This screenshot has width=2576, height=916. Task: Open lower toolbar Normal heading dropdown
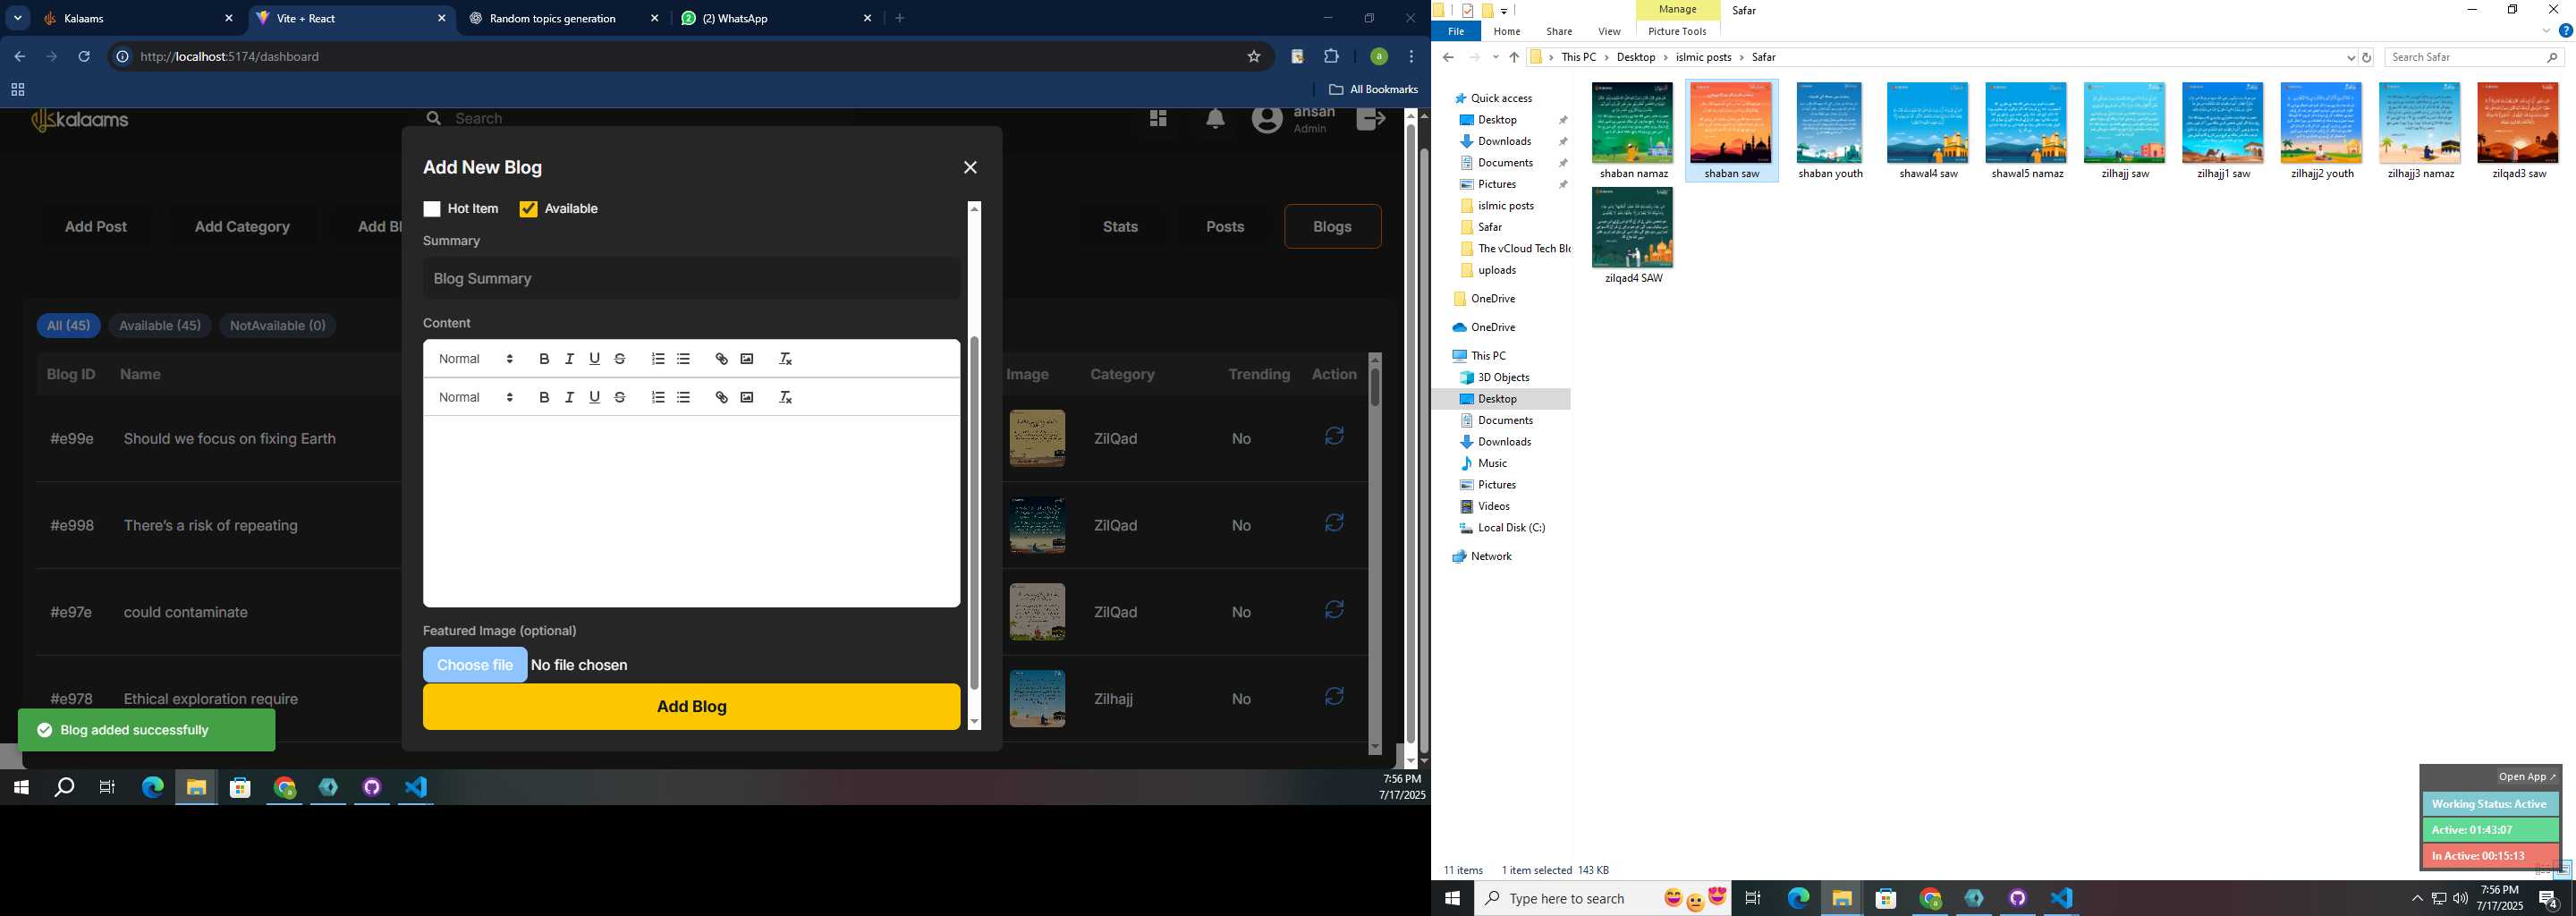click(x=476, y=397)
